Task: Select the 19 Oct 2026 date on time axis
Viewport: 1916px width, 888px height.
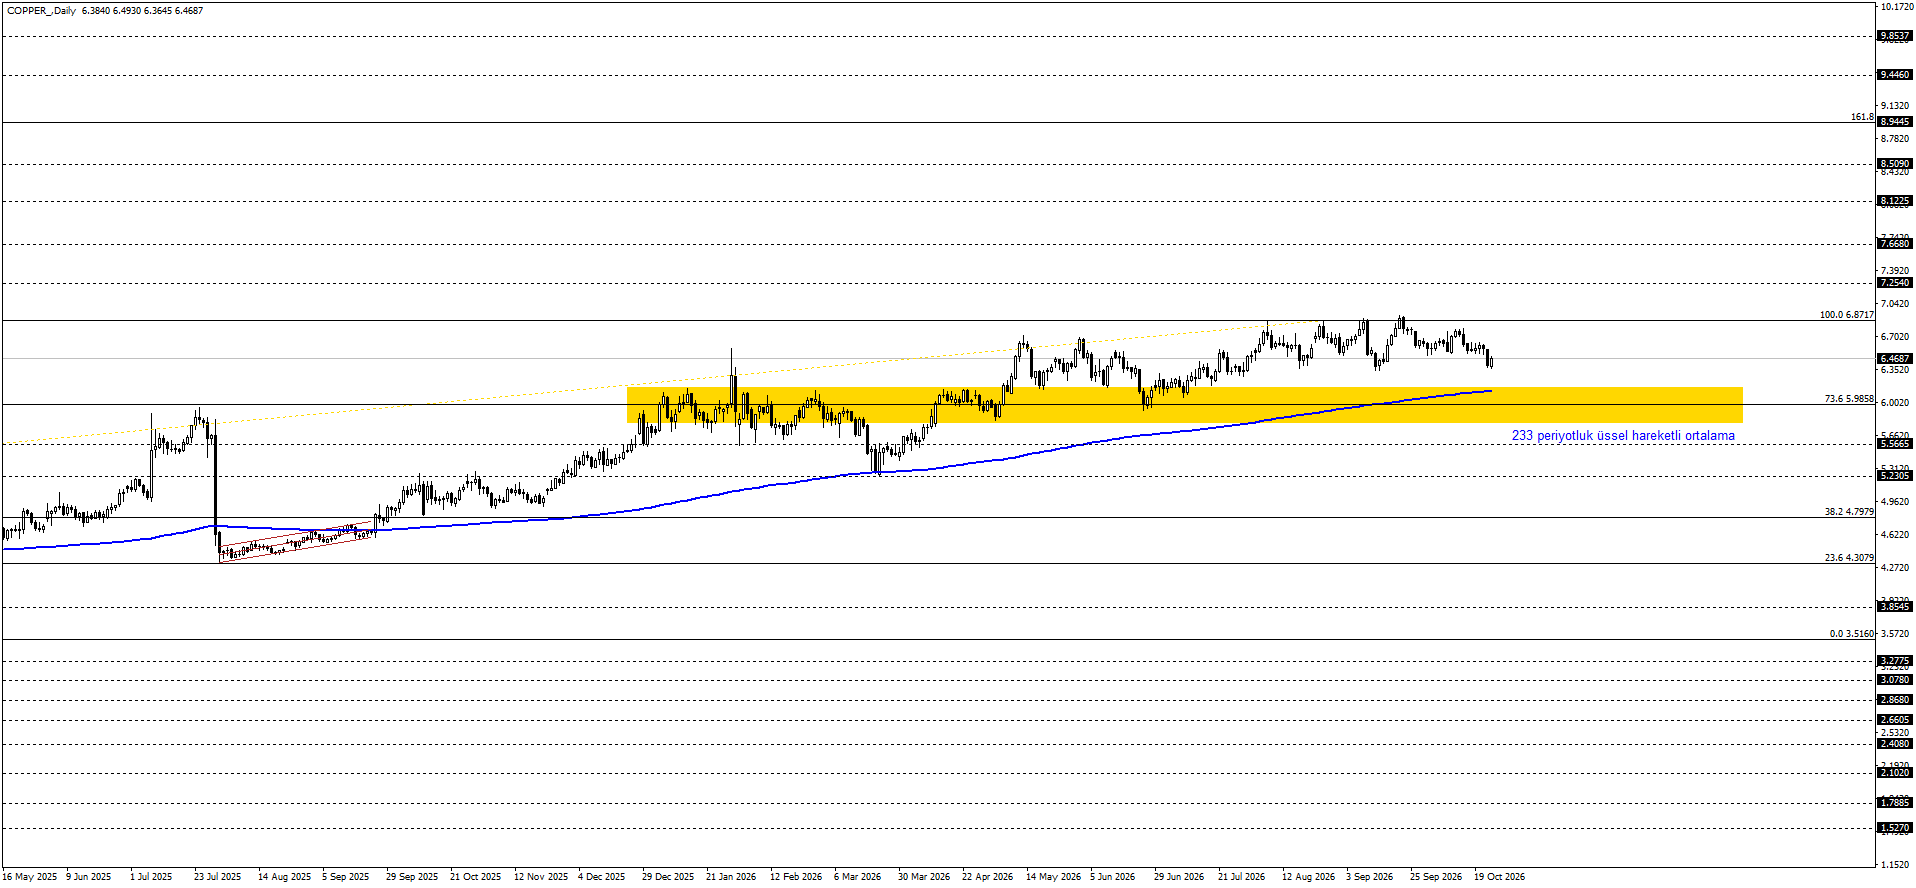Action: coord(1500,877)
